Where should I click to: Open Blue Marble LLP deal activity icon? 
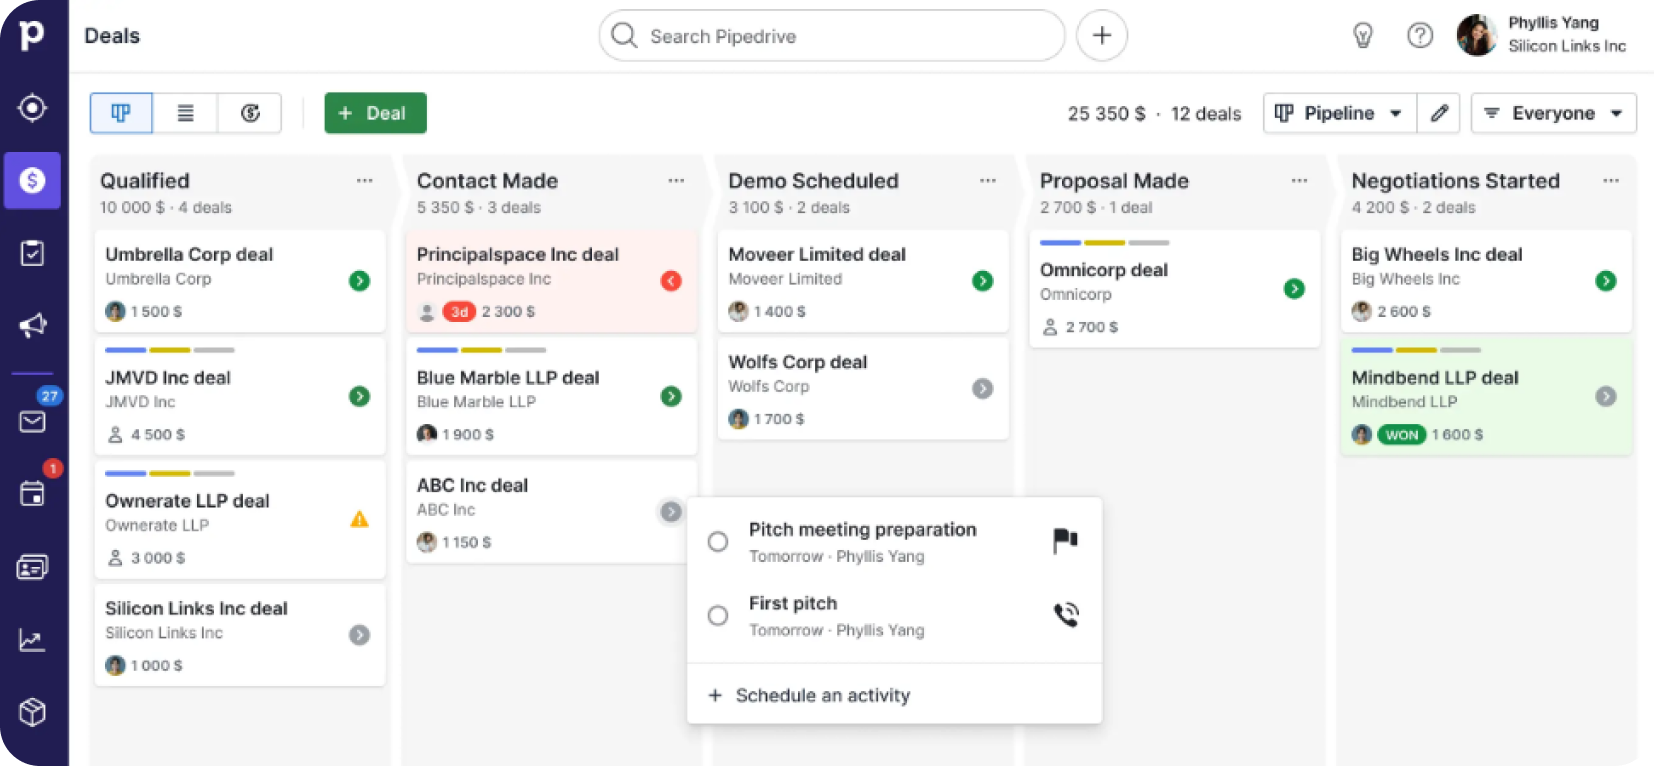671,397
